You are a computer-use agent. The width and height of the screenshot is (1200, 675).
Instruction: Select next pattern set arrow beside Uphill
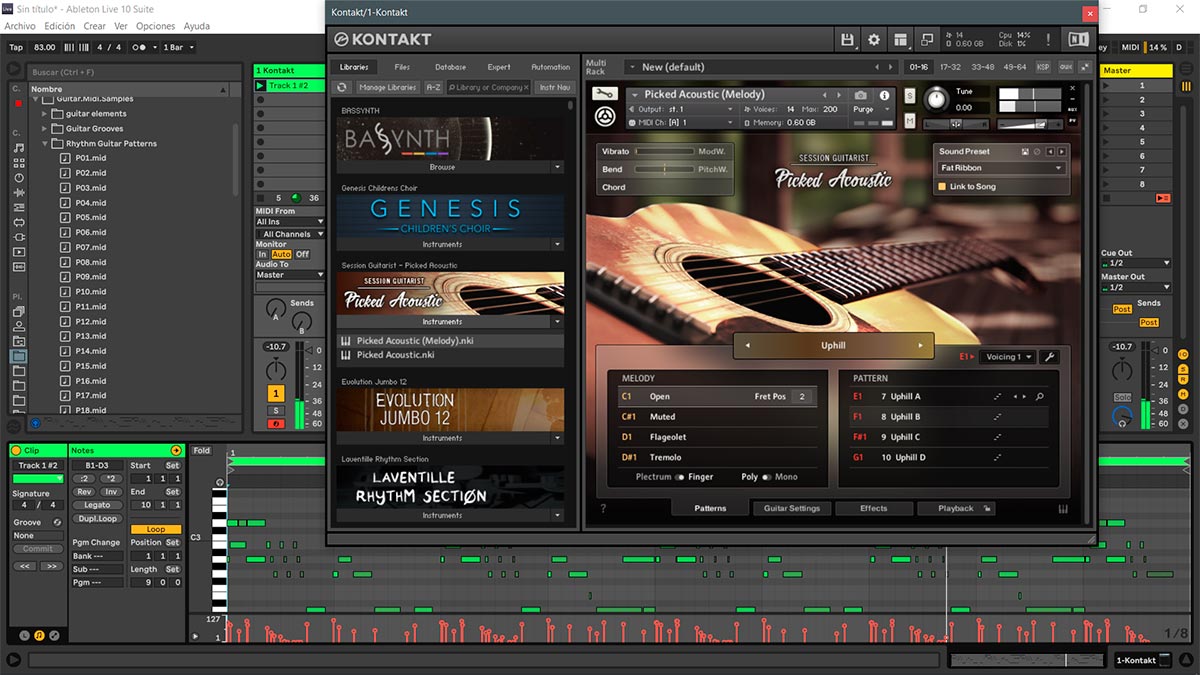[921, 346]
